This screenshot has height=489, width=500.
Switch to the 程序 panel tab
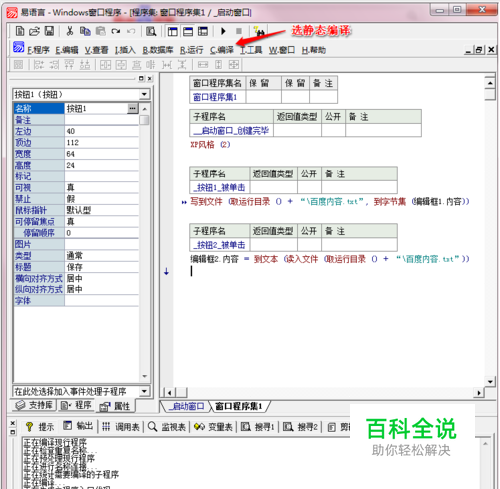click(76, 405)
